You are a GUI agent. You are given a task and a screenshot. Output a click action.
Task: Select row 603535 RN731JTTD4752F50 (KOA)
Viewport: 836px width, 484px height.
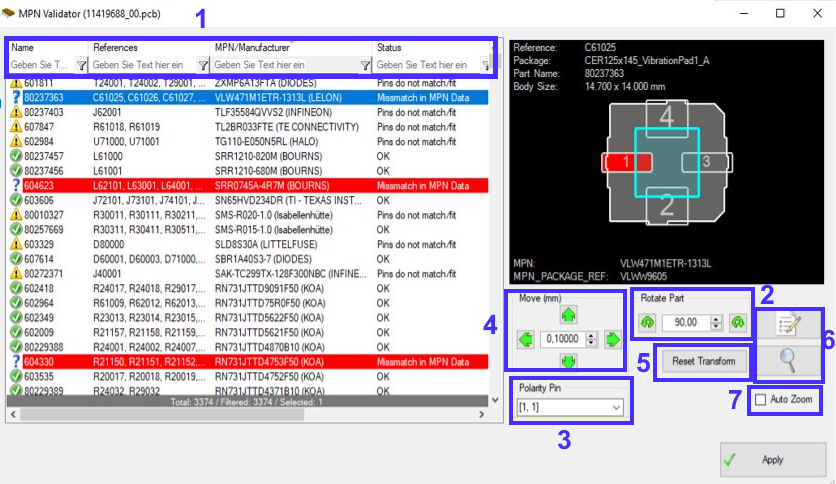pyautogui.click(x=248, y=376)
